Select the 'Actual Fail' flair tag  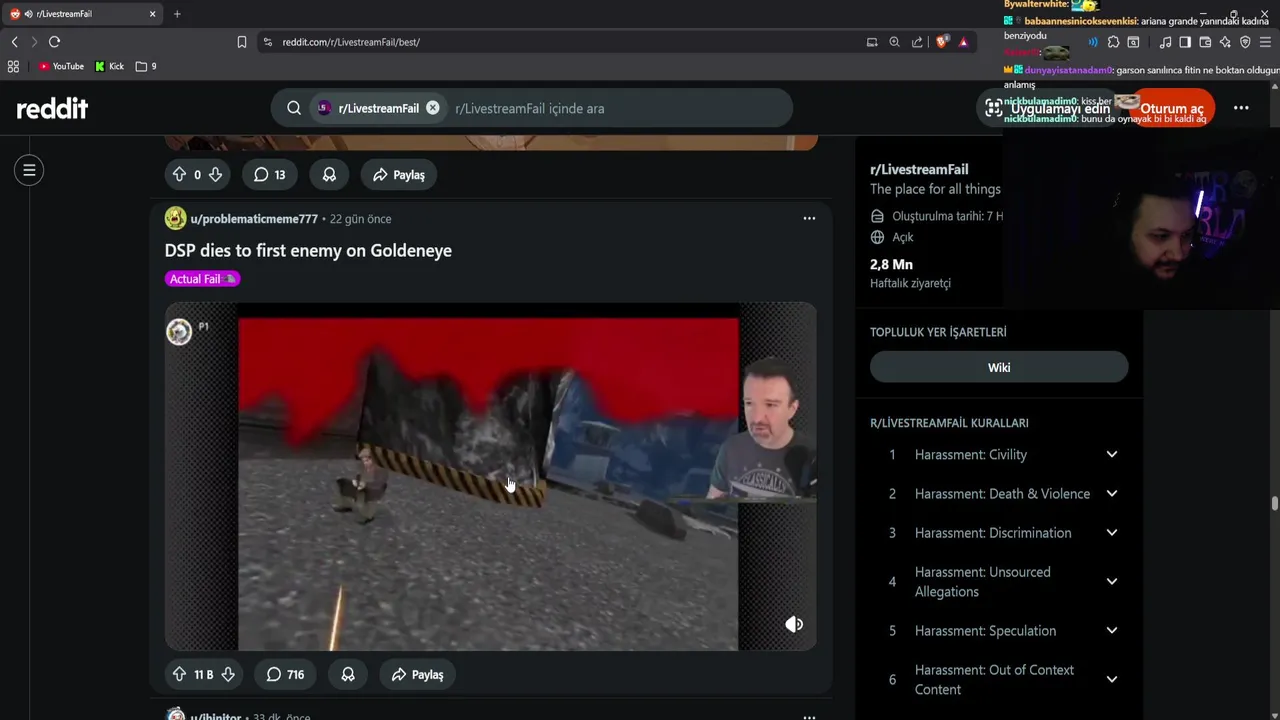click(x=202, y=279)
